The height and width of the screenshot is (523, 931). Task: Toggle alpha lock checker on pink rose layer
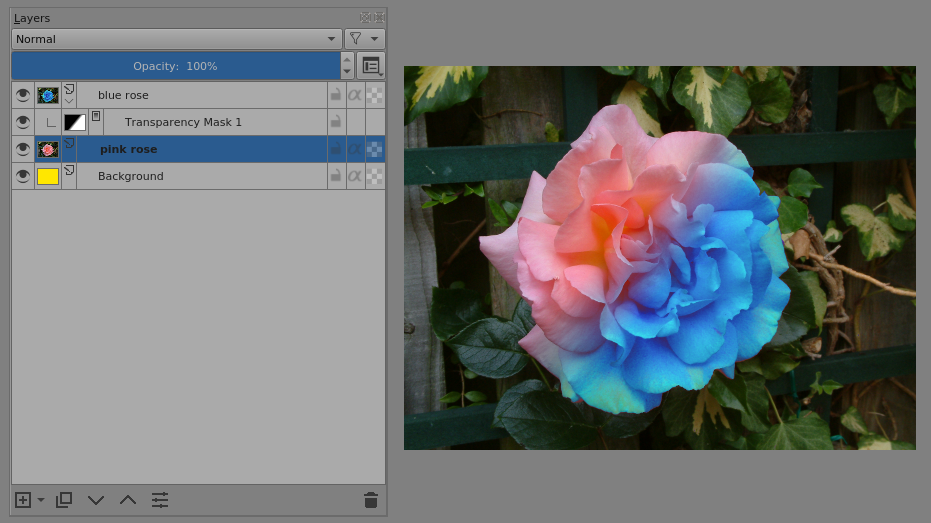[375, 149]
